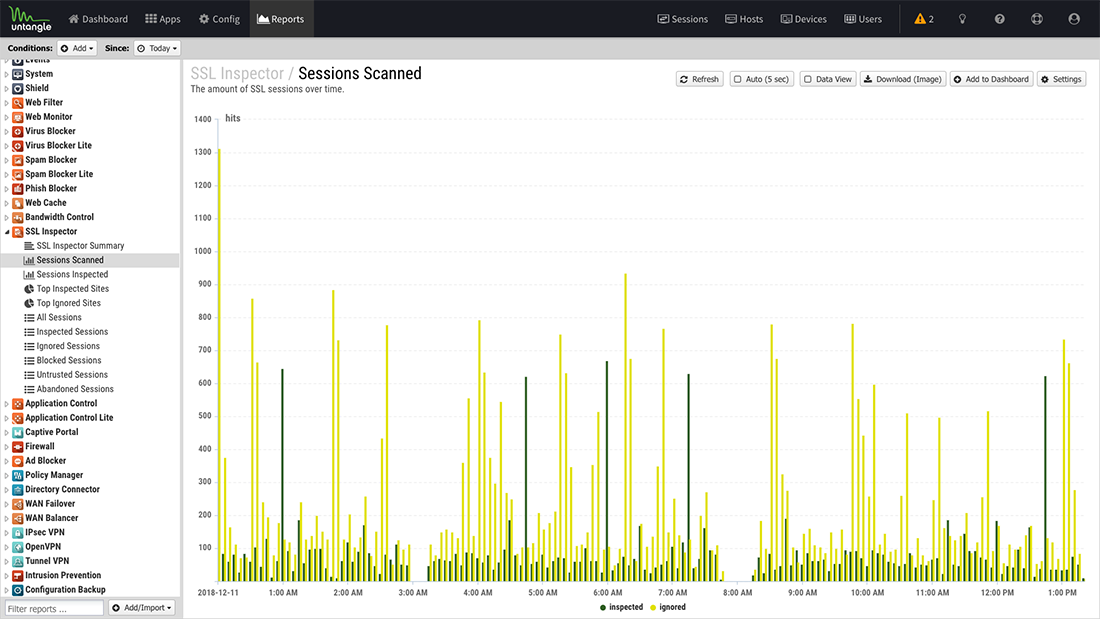Click the support lifebuoy icon
The height and width of the screenshot is (619, 1100).
(1037, 19)
